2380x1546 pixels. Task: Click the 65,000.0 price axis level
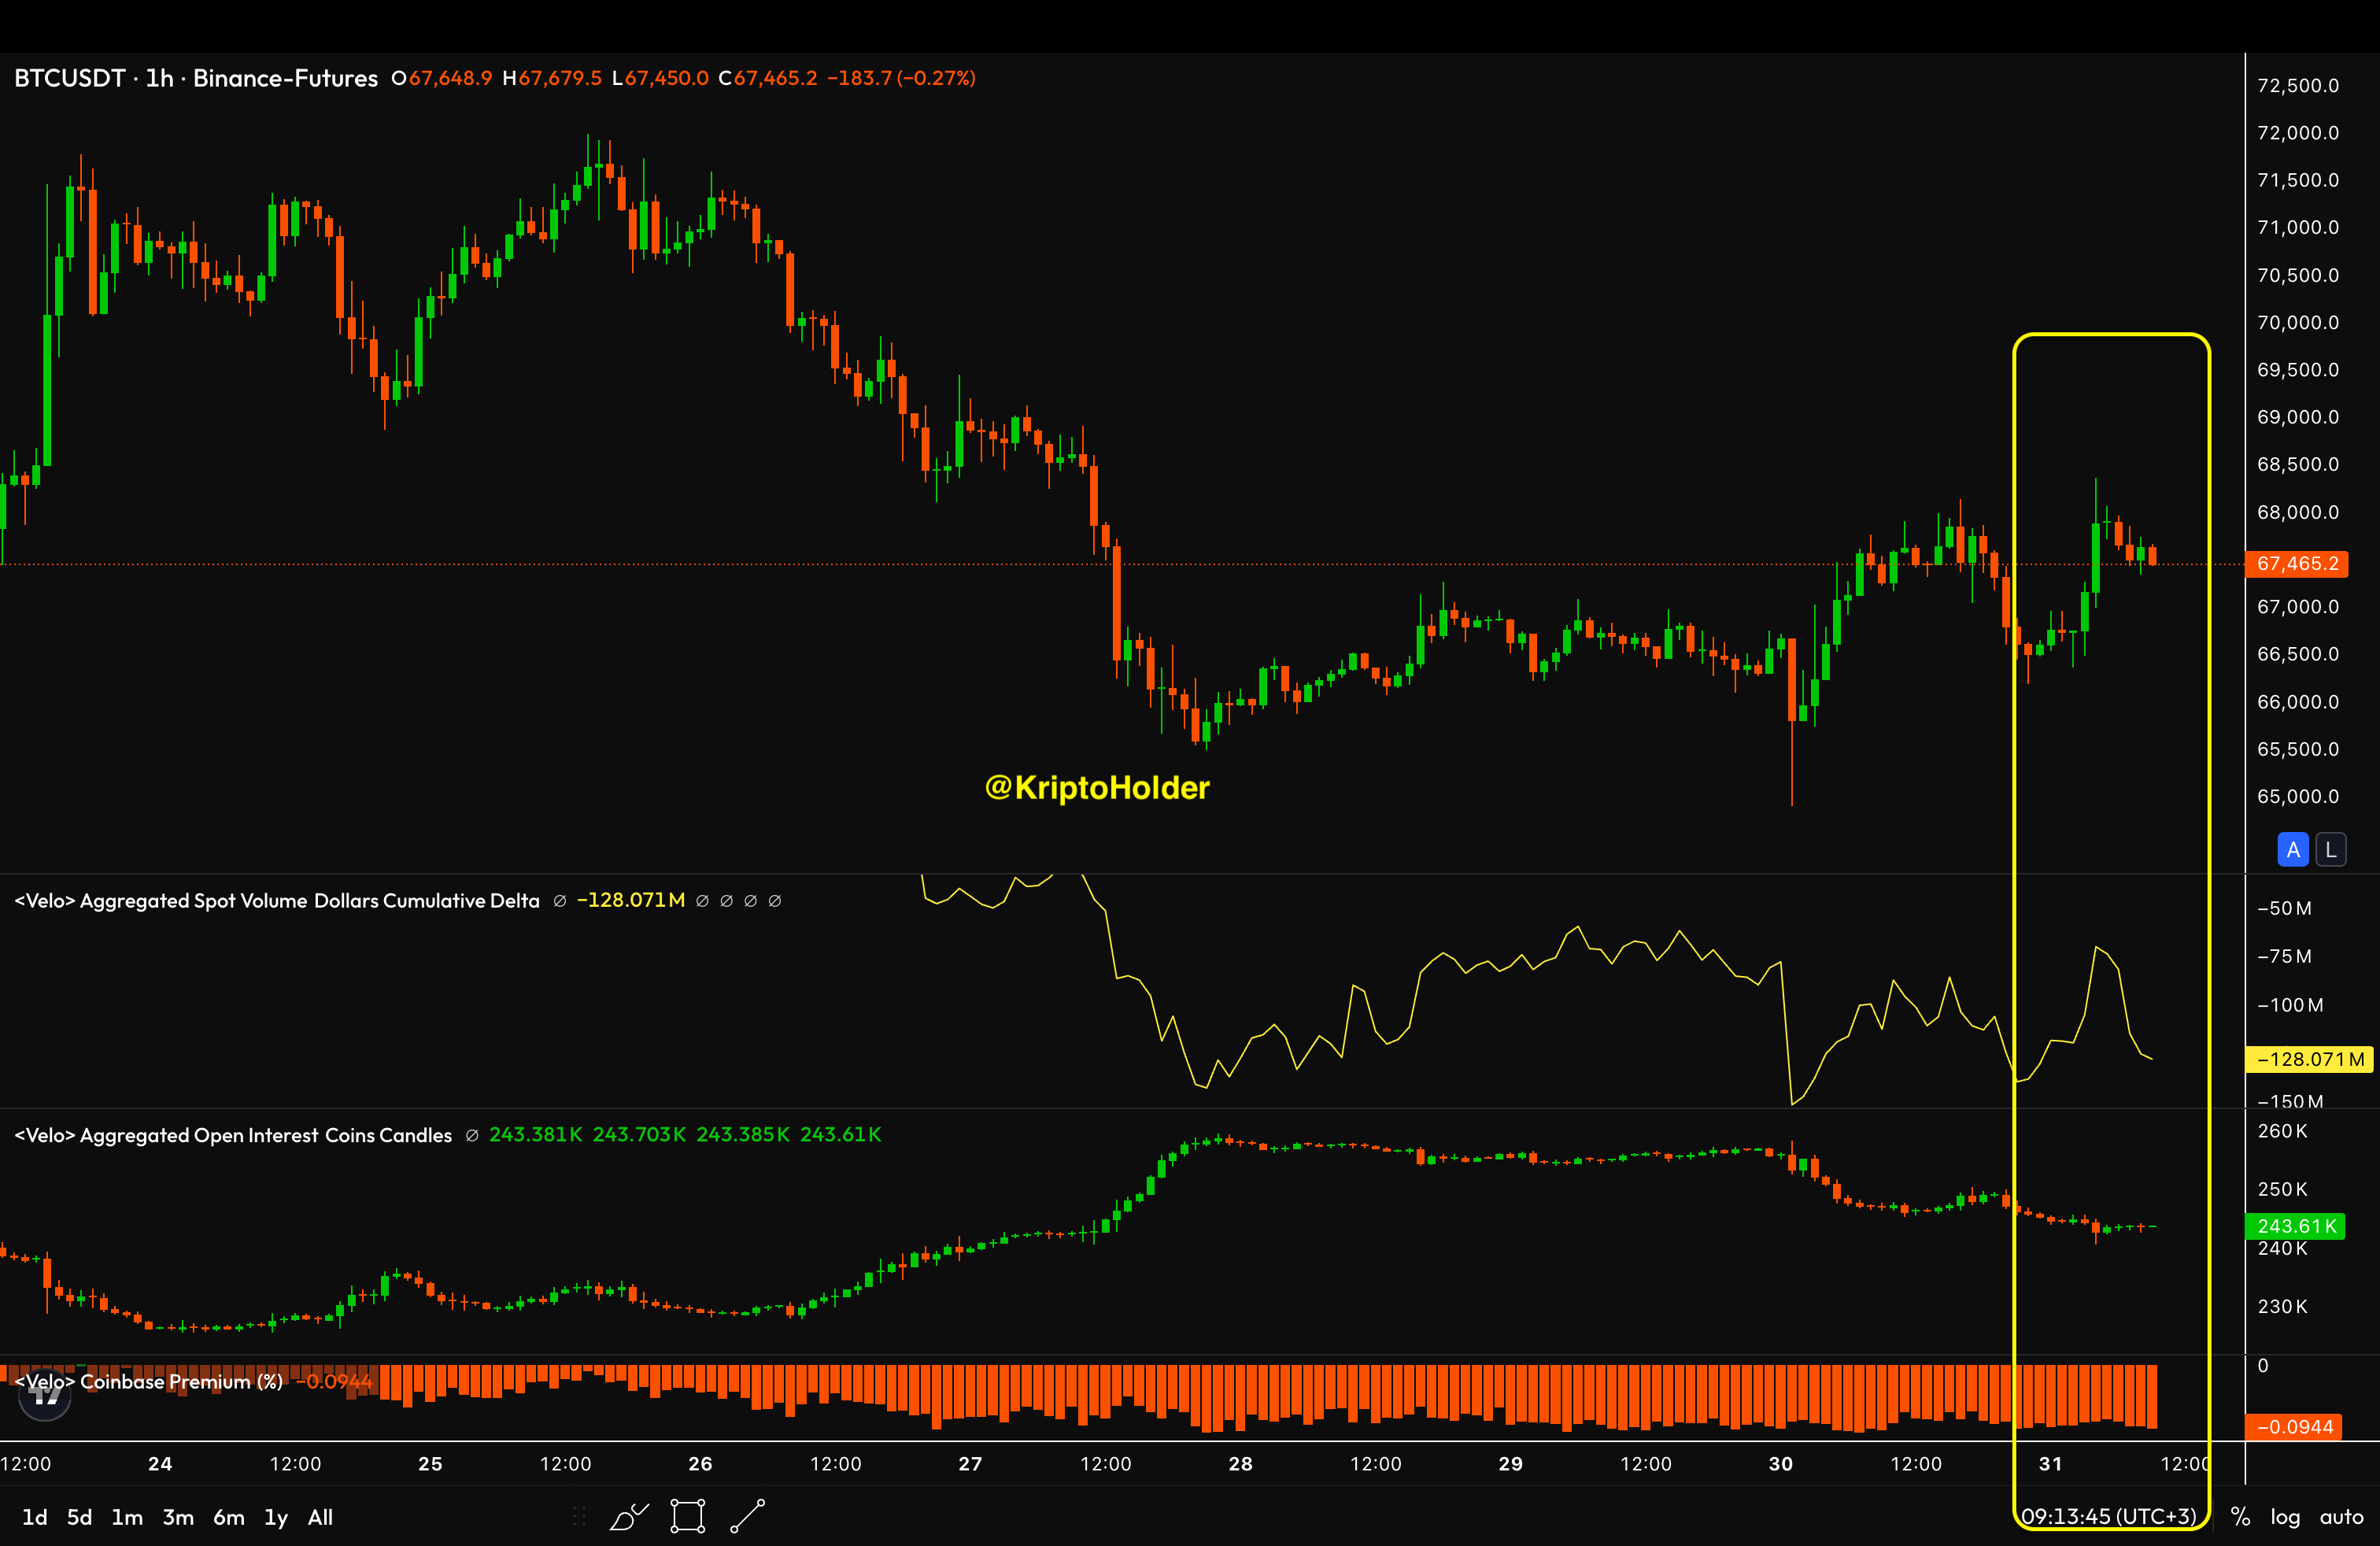tap(2298, 796)
